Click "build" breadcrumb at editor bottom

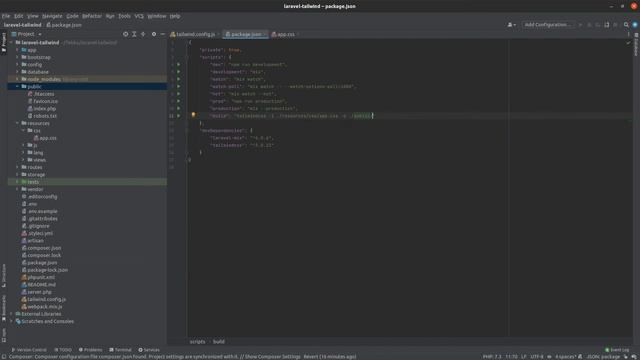pos(219,342)
